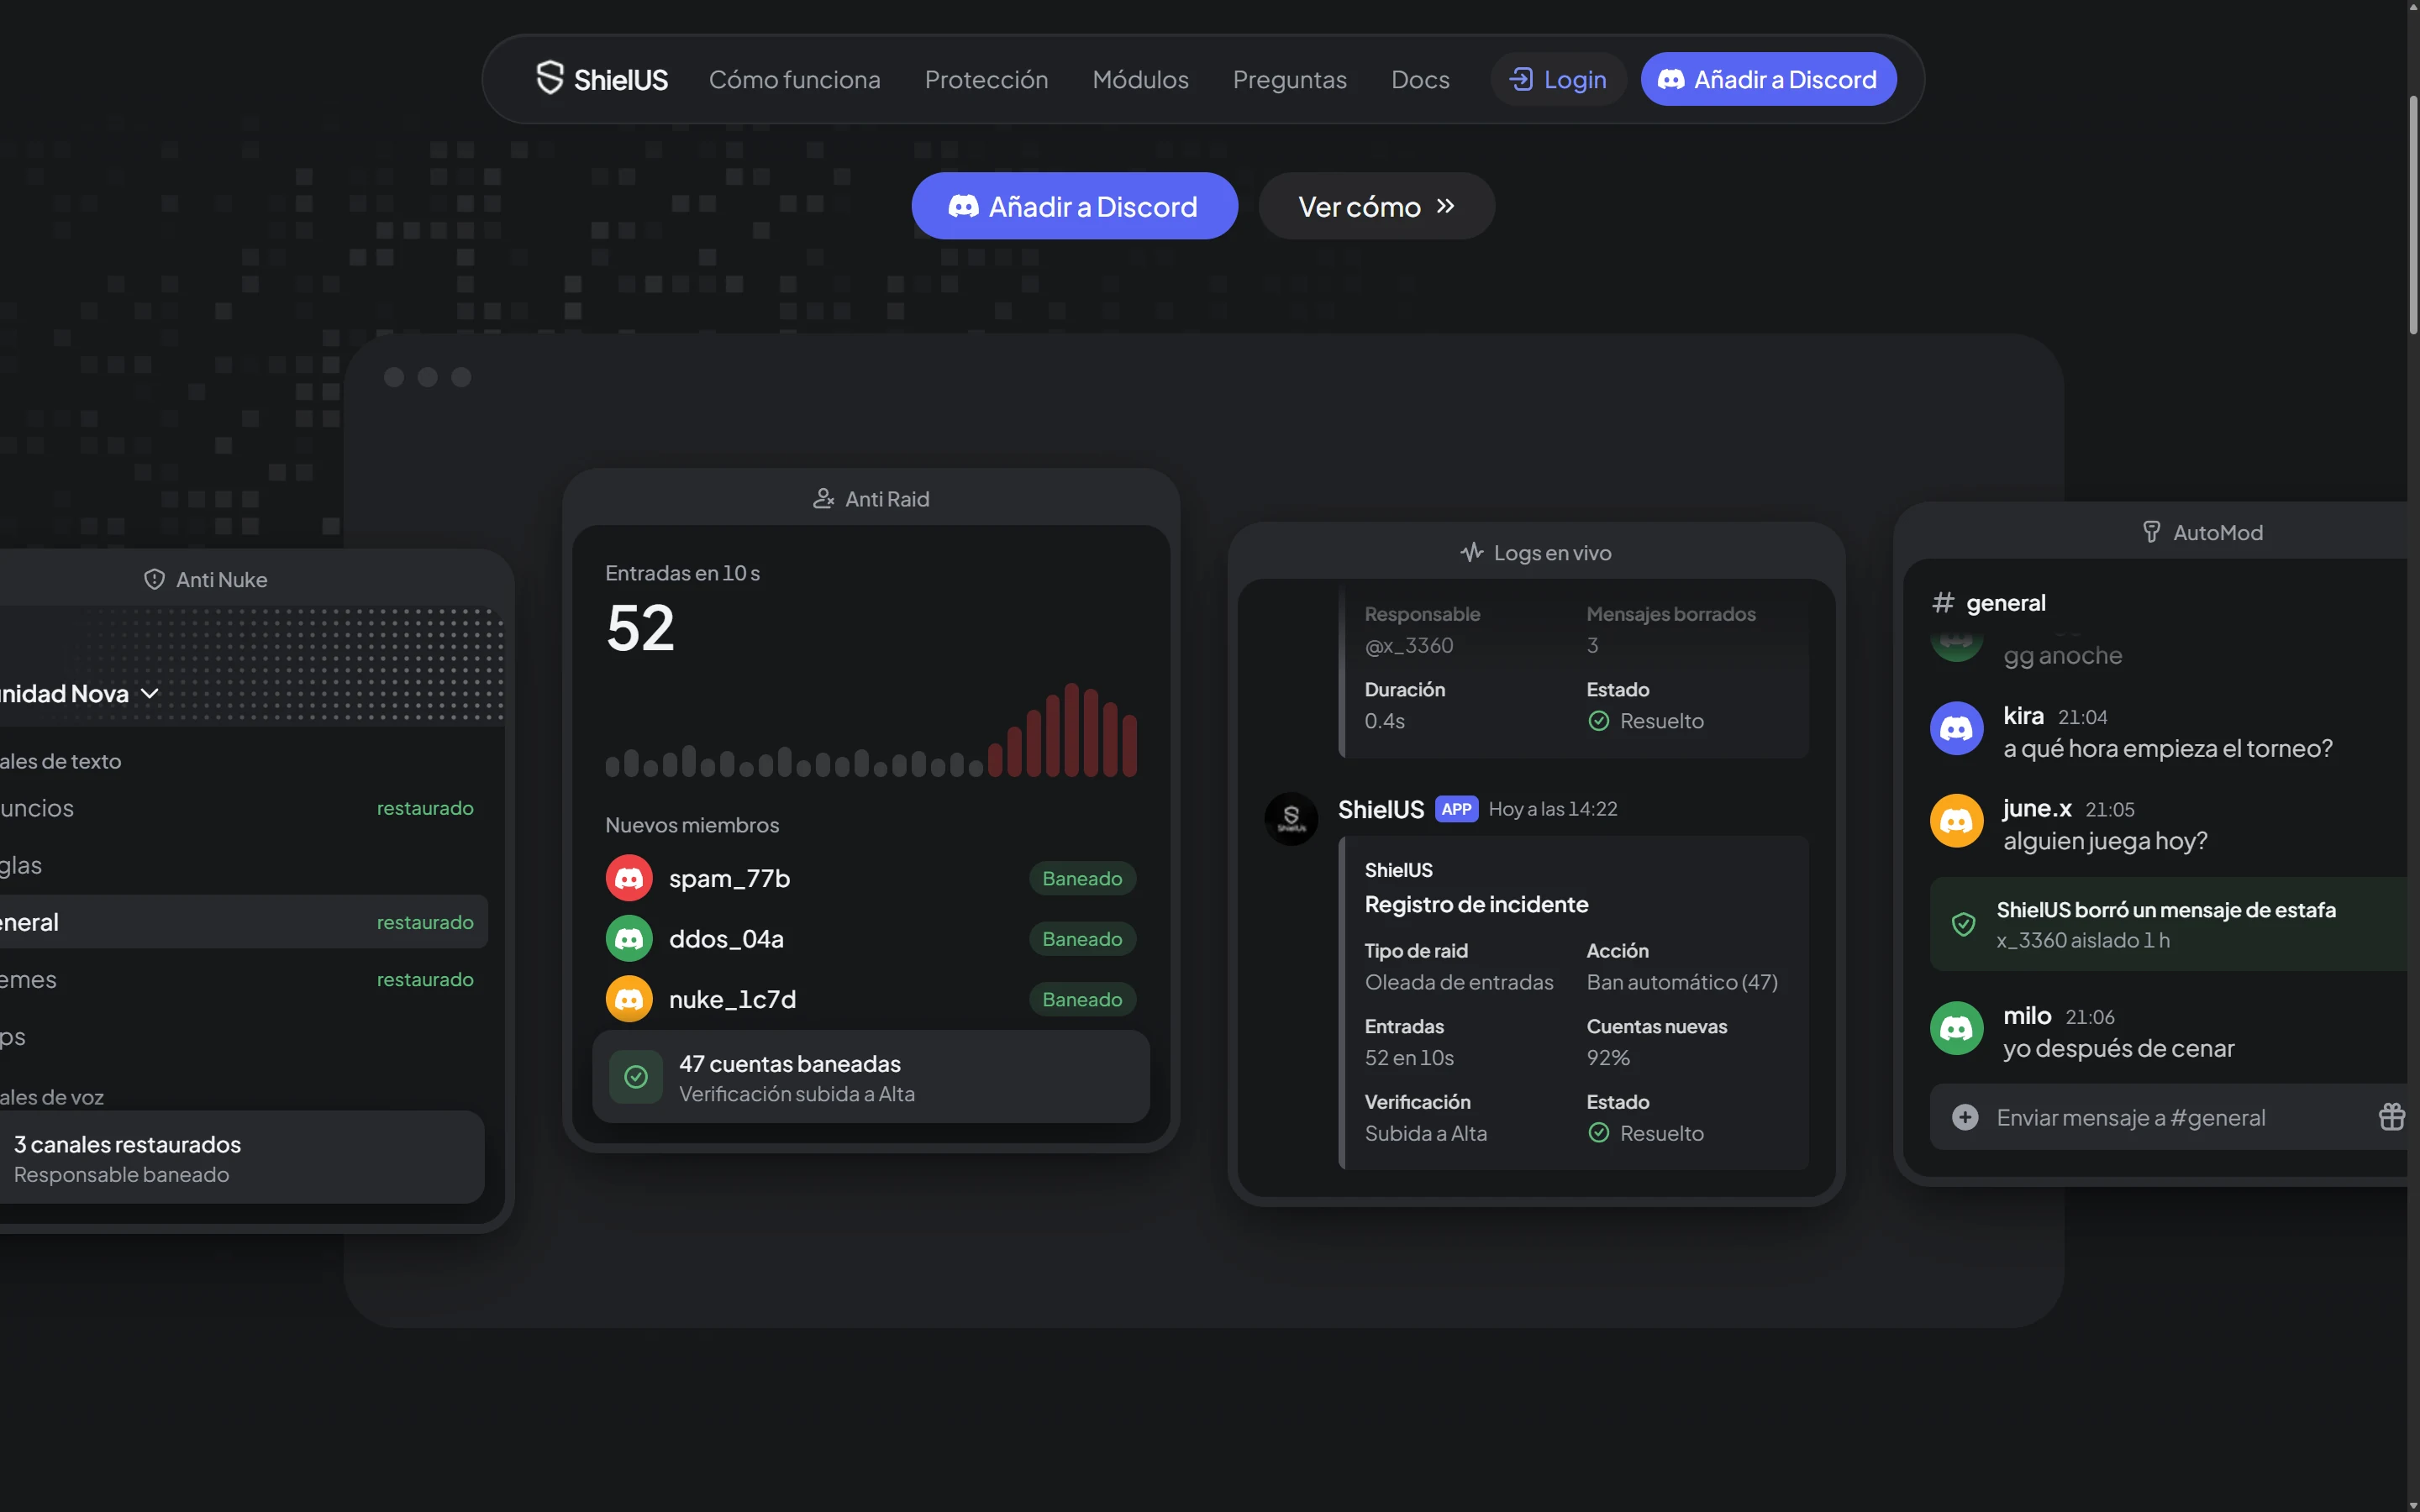Viewport: 2420px width, 1512px height.
Task: Click the Anti Raid user icon
Action: coord(823,499)
